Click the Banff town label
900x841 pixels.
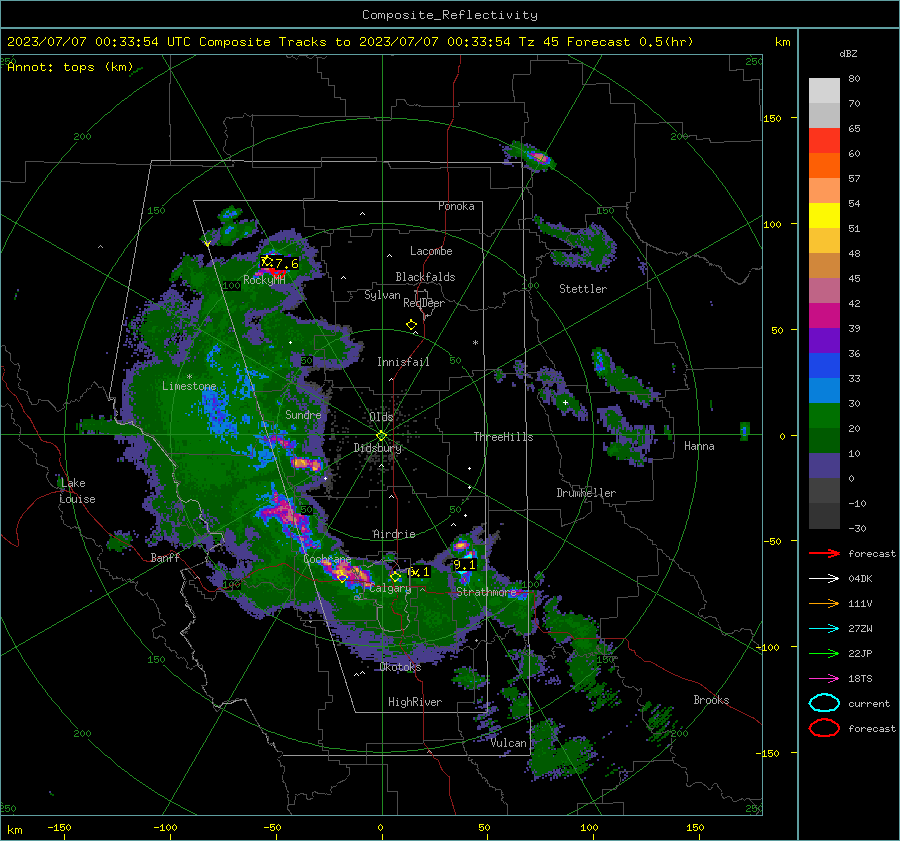[x=165, y=557]
